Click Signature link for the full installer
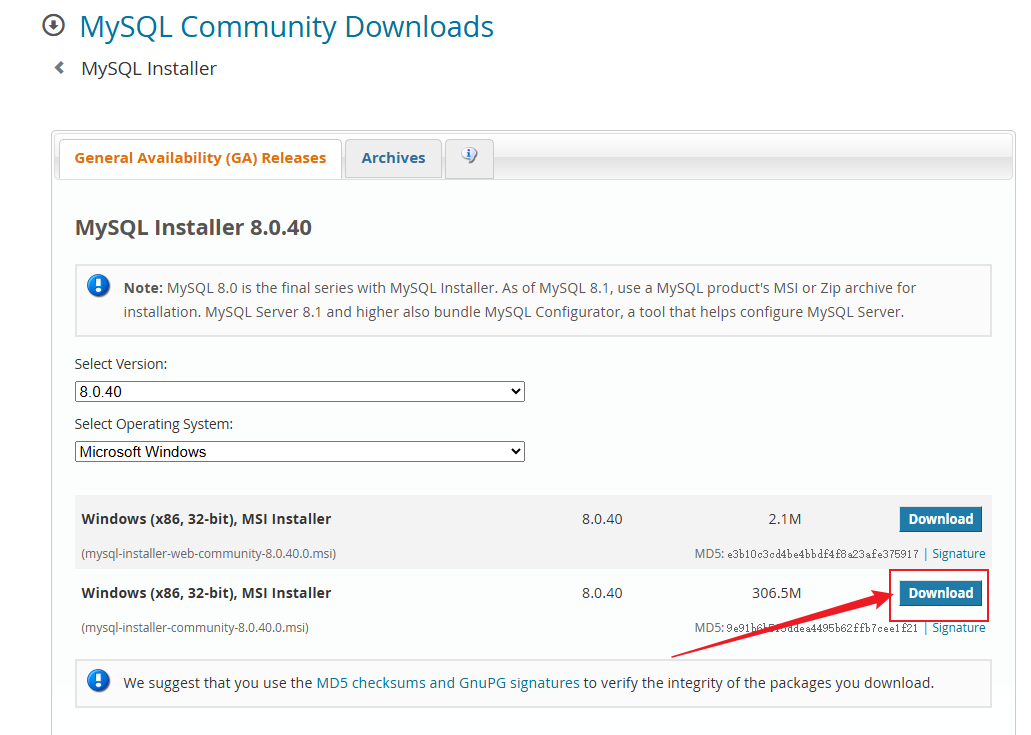The width and height of the screenshot is (1031, 735). (958, 627)
